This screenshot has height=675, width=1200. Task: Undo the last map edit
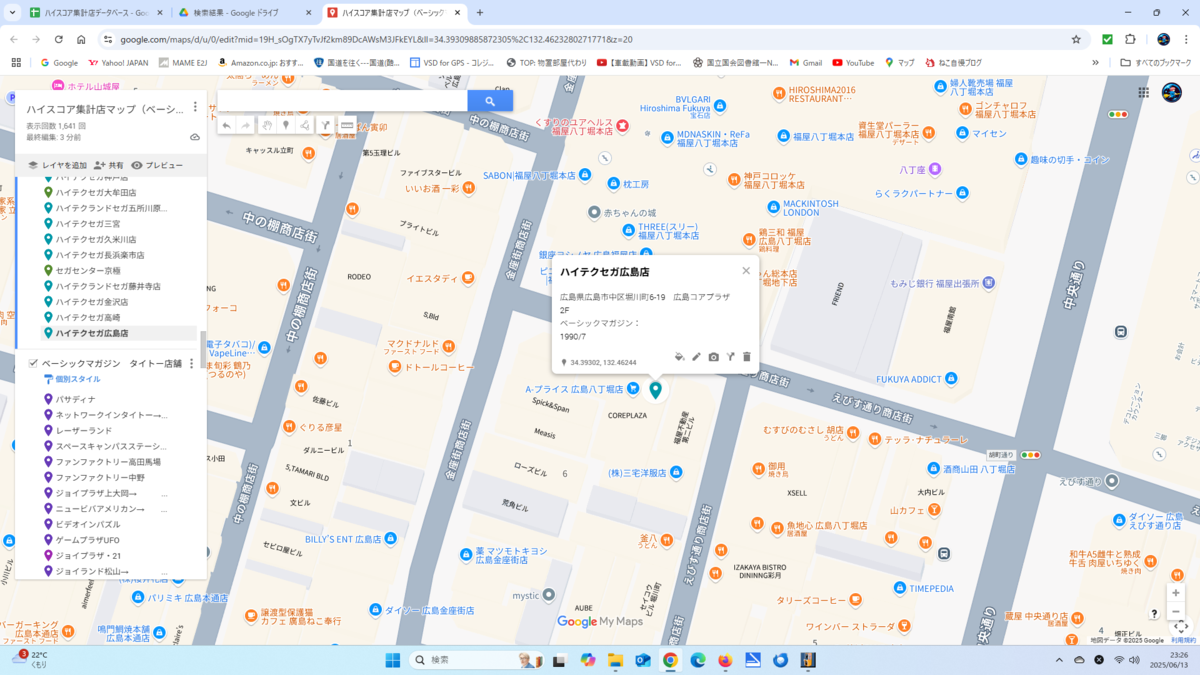[x=227, y=125]
